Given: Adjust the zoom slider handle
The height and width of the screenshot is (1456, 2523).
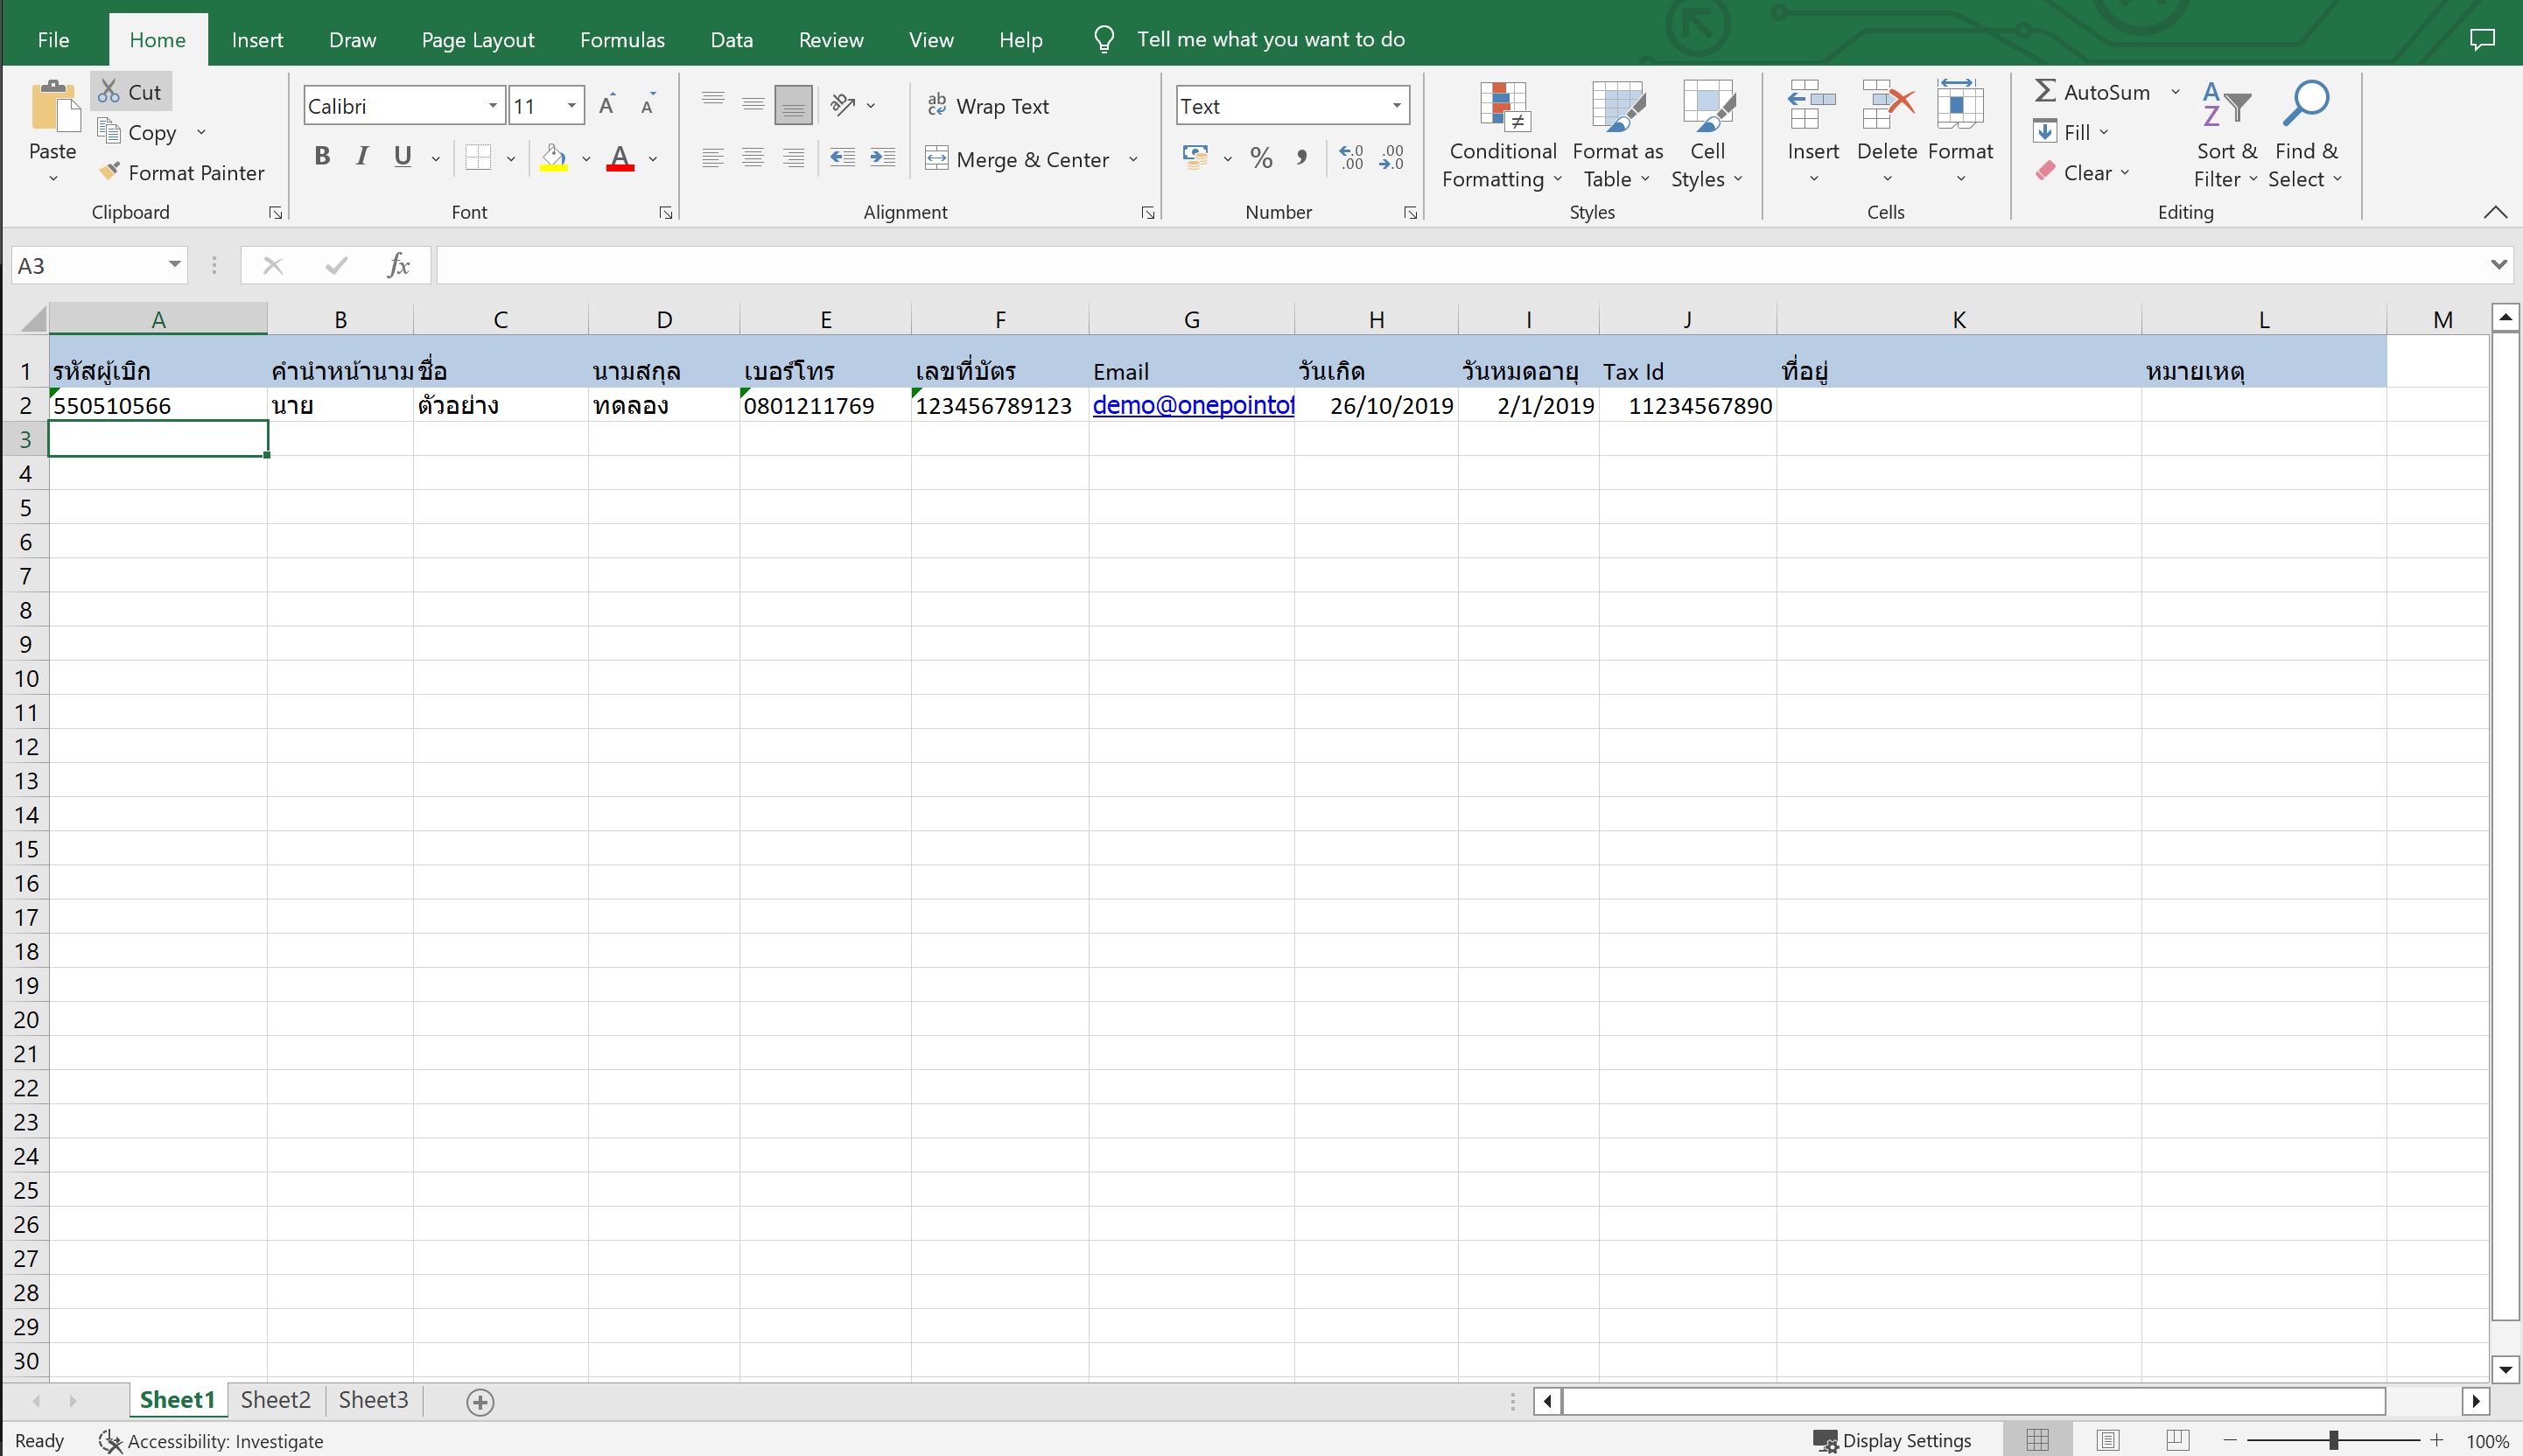Looking at the screenshot, I should tap(2333, 1440).
